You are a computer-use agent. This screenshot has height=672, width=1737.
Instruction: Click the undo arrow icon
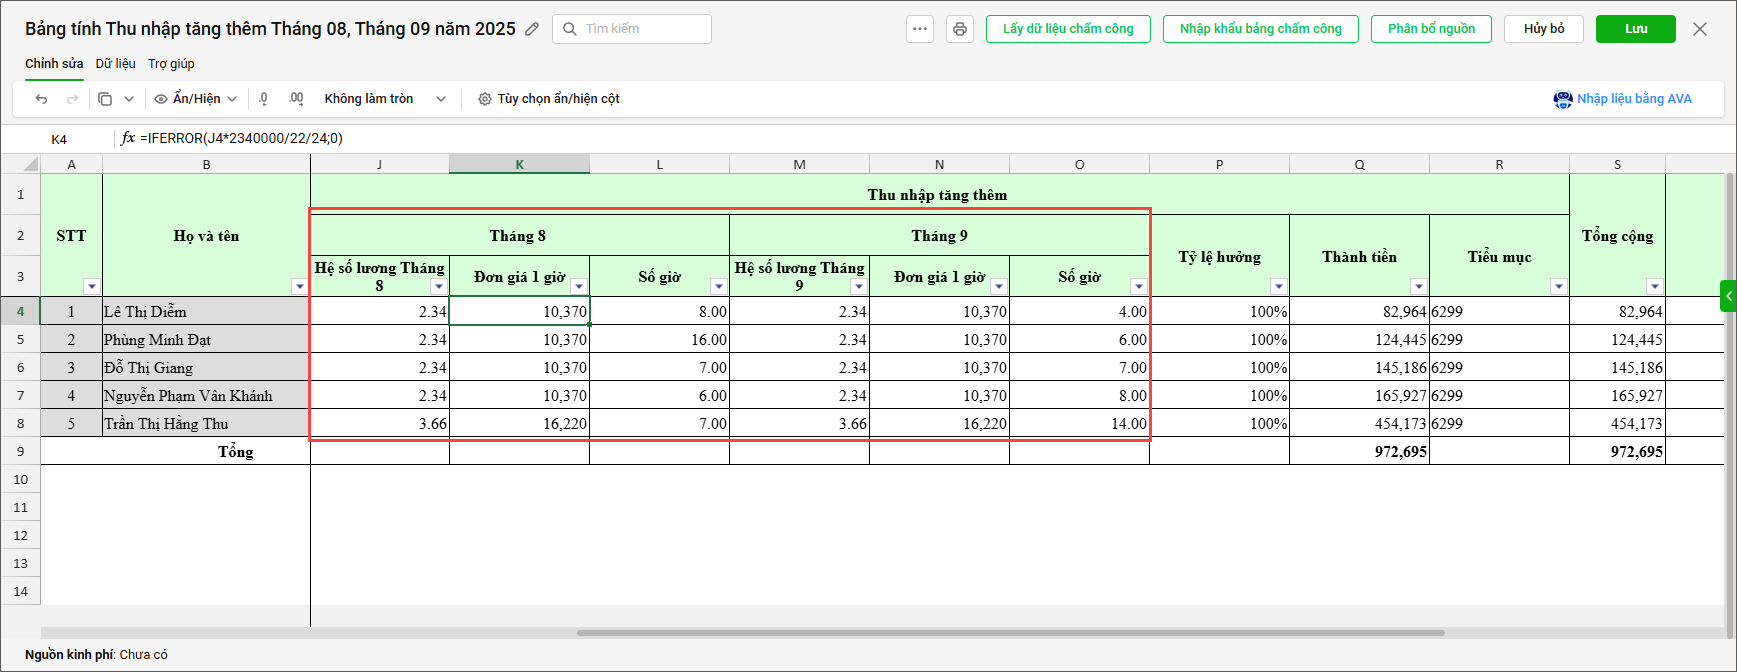pyautogui.click(x=41, y=99)
